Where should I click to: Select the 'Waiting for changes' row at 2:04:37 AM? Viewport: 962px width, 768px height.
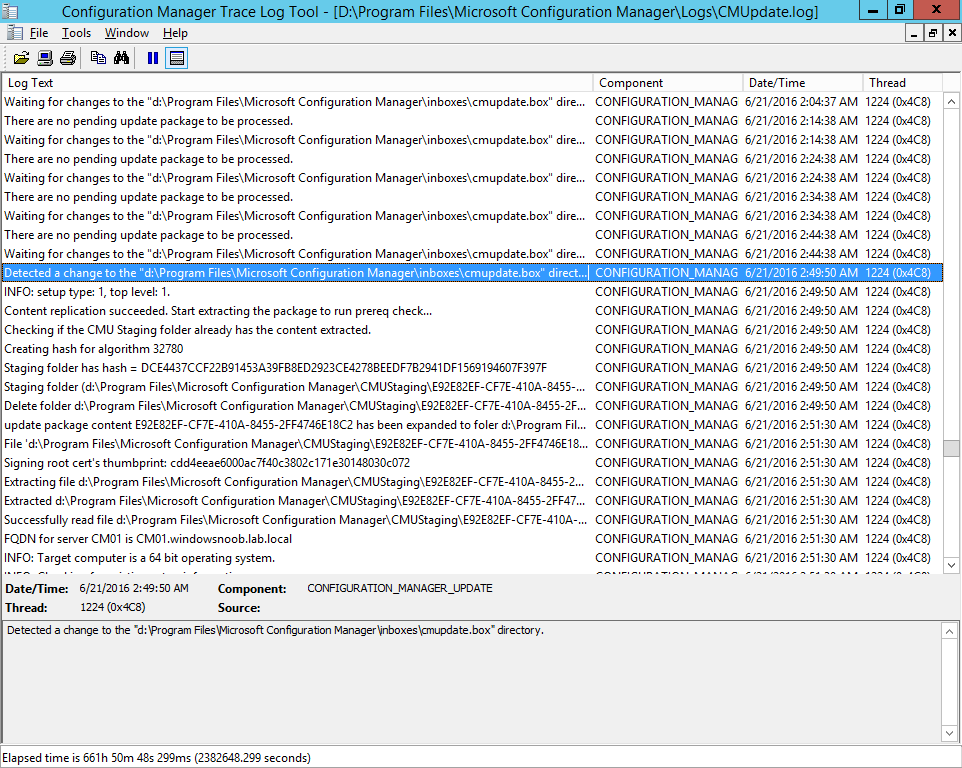[x=472, y=102]
